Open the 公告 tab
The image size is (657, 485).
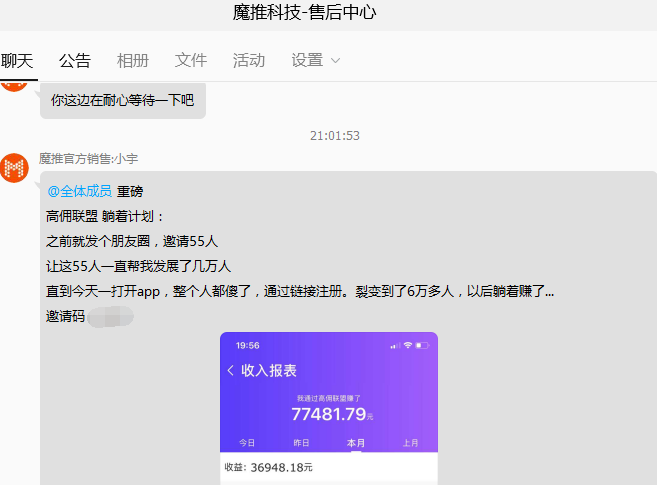(x=75, y=61)
